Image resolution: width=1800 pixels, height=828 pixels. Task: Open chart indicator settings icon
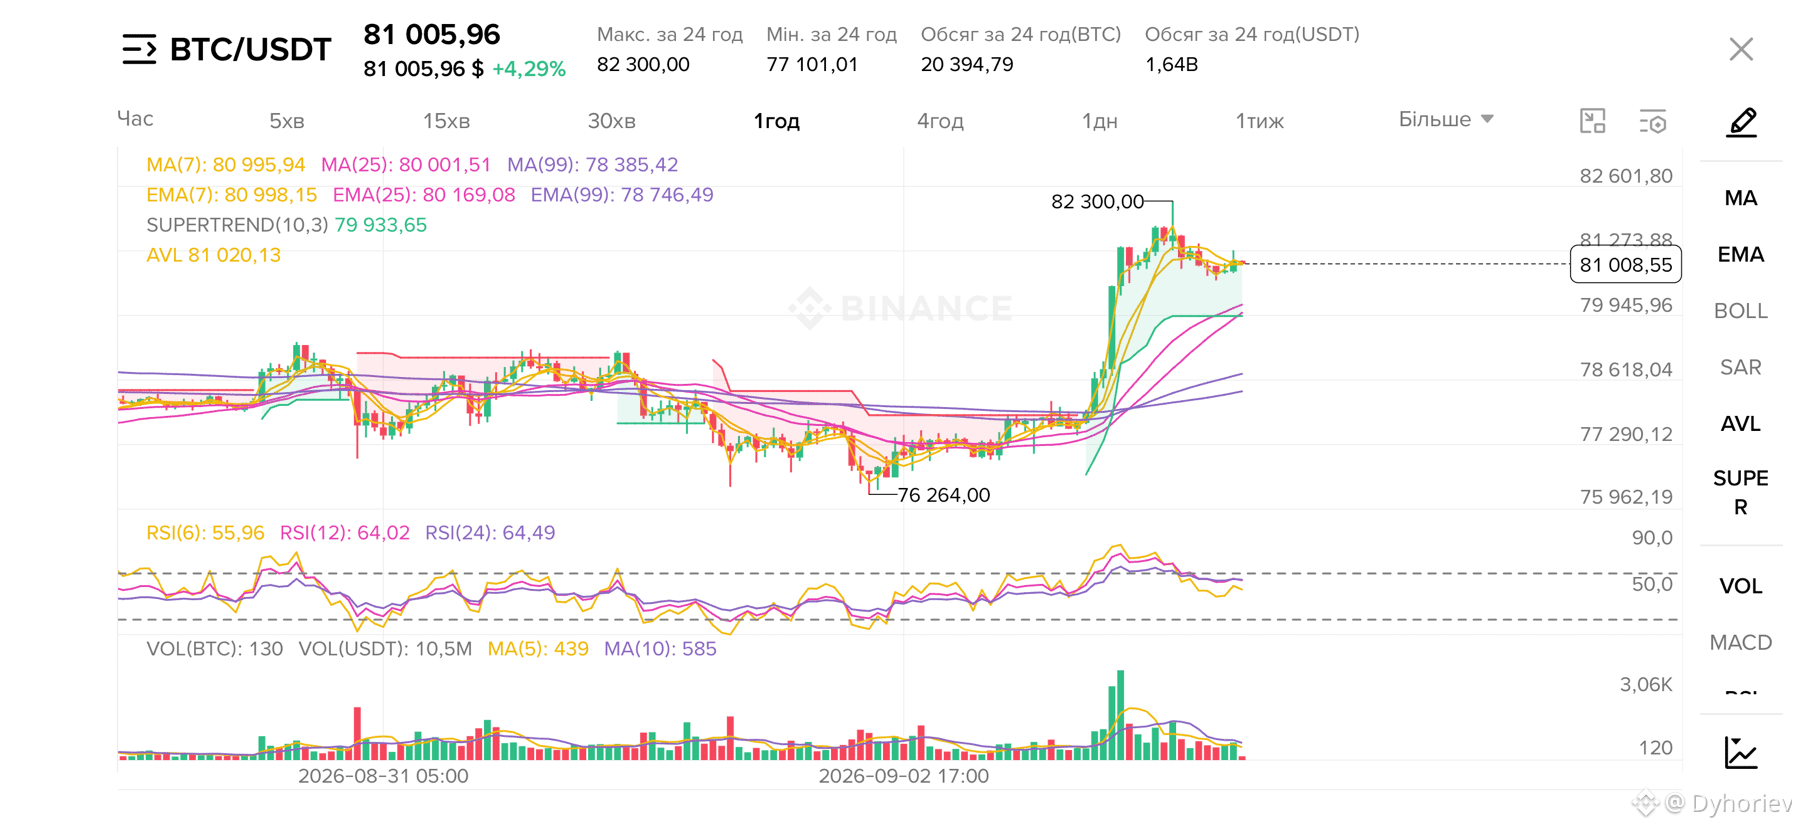point(1653,122)
